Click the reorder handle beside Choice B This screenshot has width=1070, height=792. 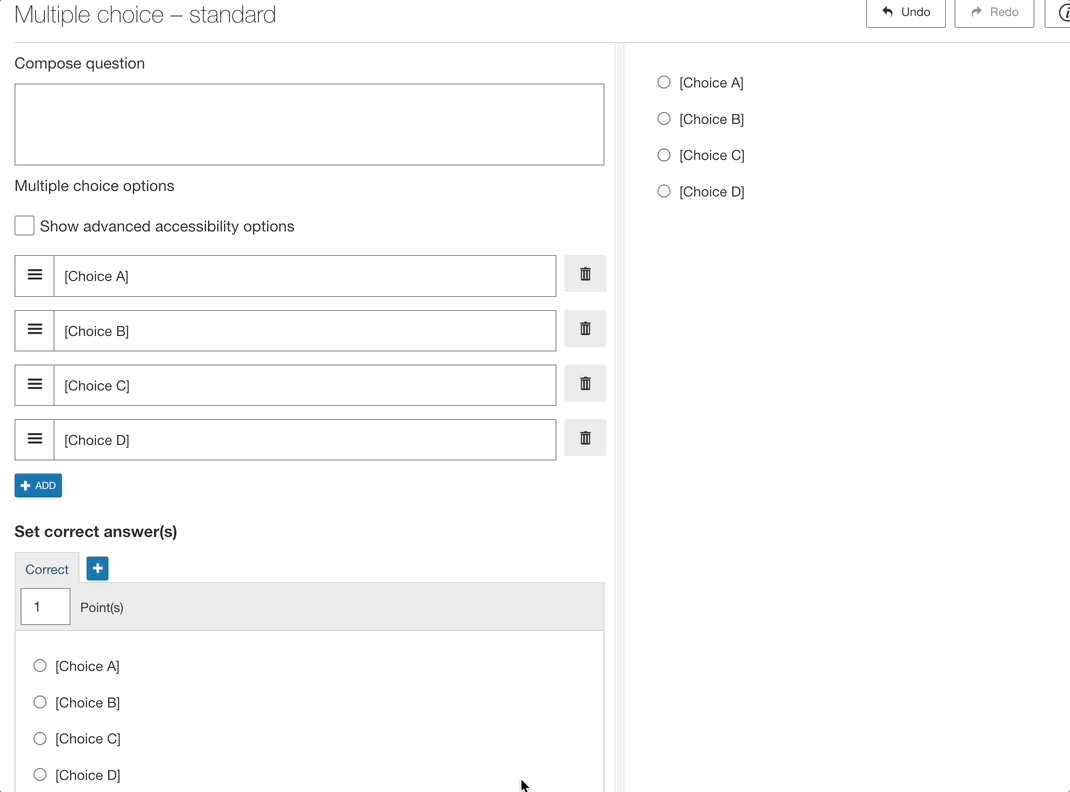[35, 330]
